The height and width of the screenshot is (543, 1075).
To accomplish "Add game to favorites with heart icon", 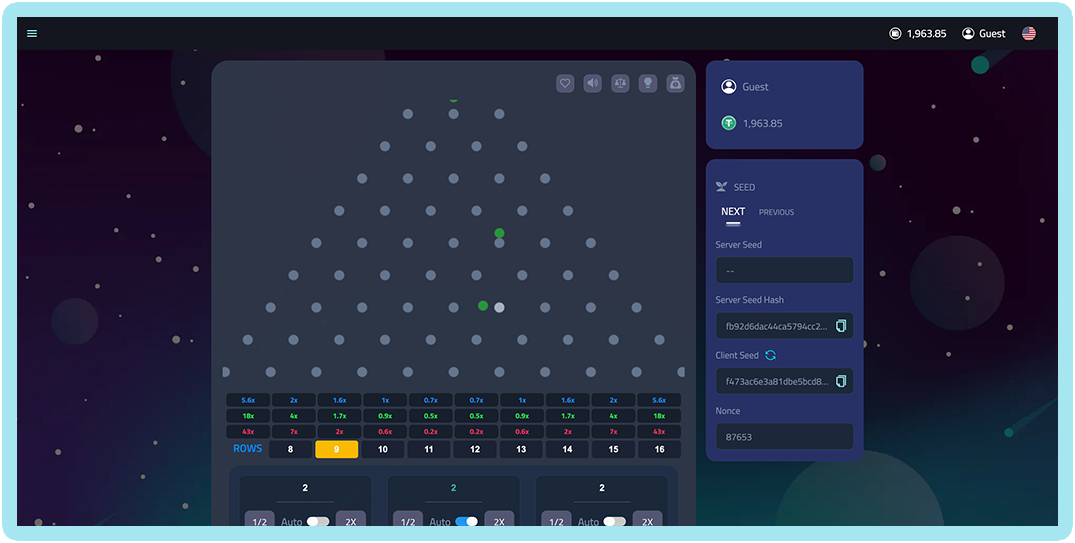I will point(565,84).
